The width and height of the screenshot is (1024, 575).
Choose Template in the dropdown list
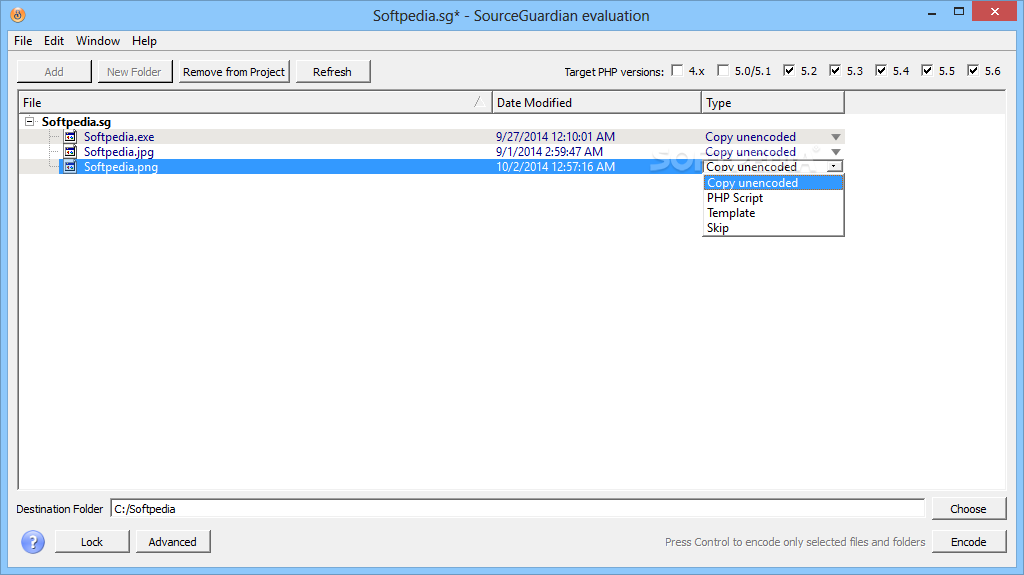pos(773,213)
